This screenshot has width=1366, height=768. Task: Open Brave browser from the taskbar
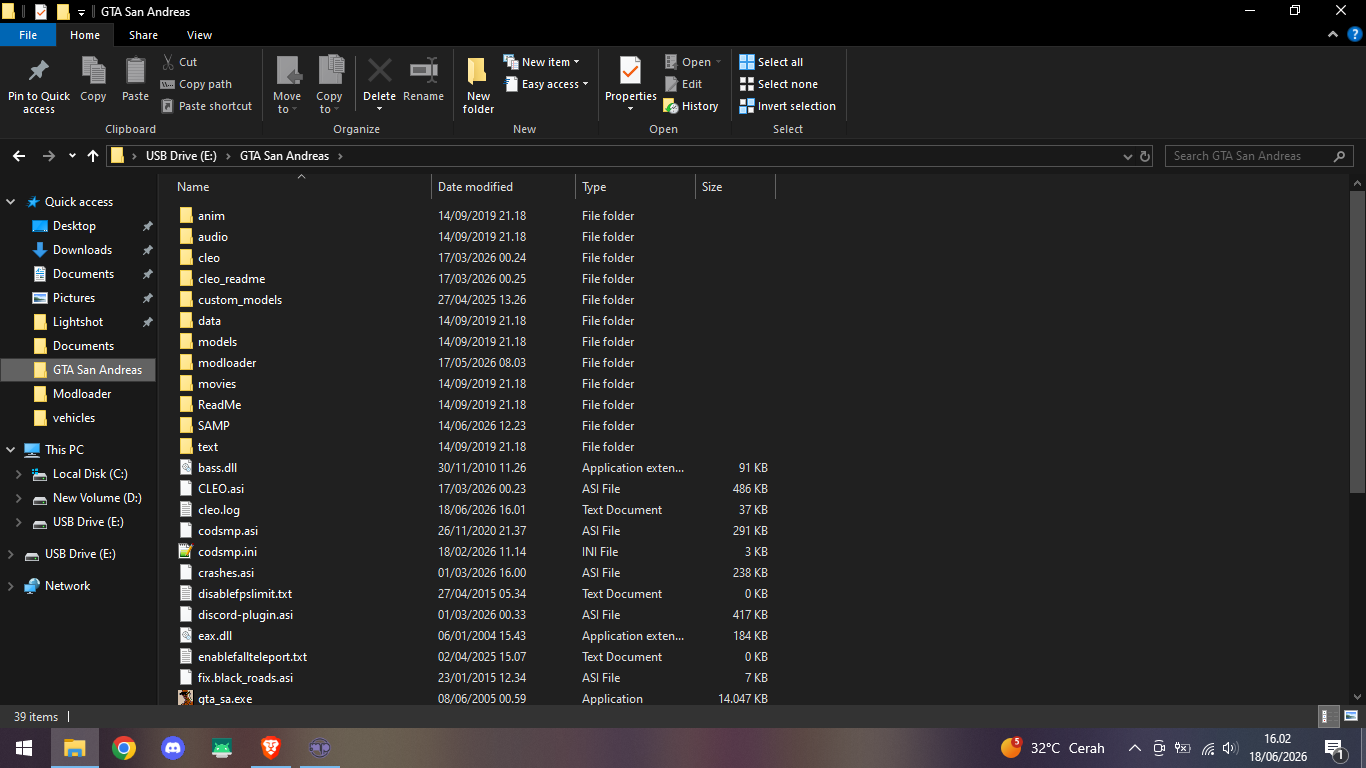pyautogui.click(x=271, y=748)
